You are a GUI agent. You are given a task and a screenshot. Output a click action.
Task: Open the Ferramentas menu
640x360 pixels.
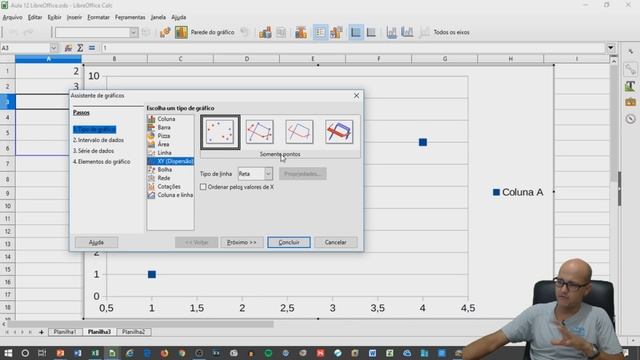pyautogui.click(x=130, y=17)
